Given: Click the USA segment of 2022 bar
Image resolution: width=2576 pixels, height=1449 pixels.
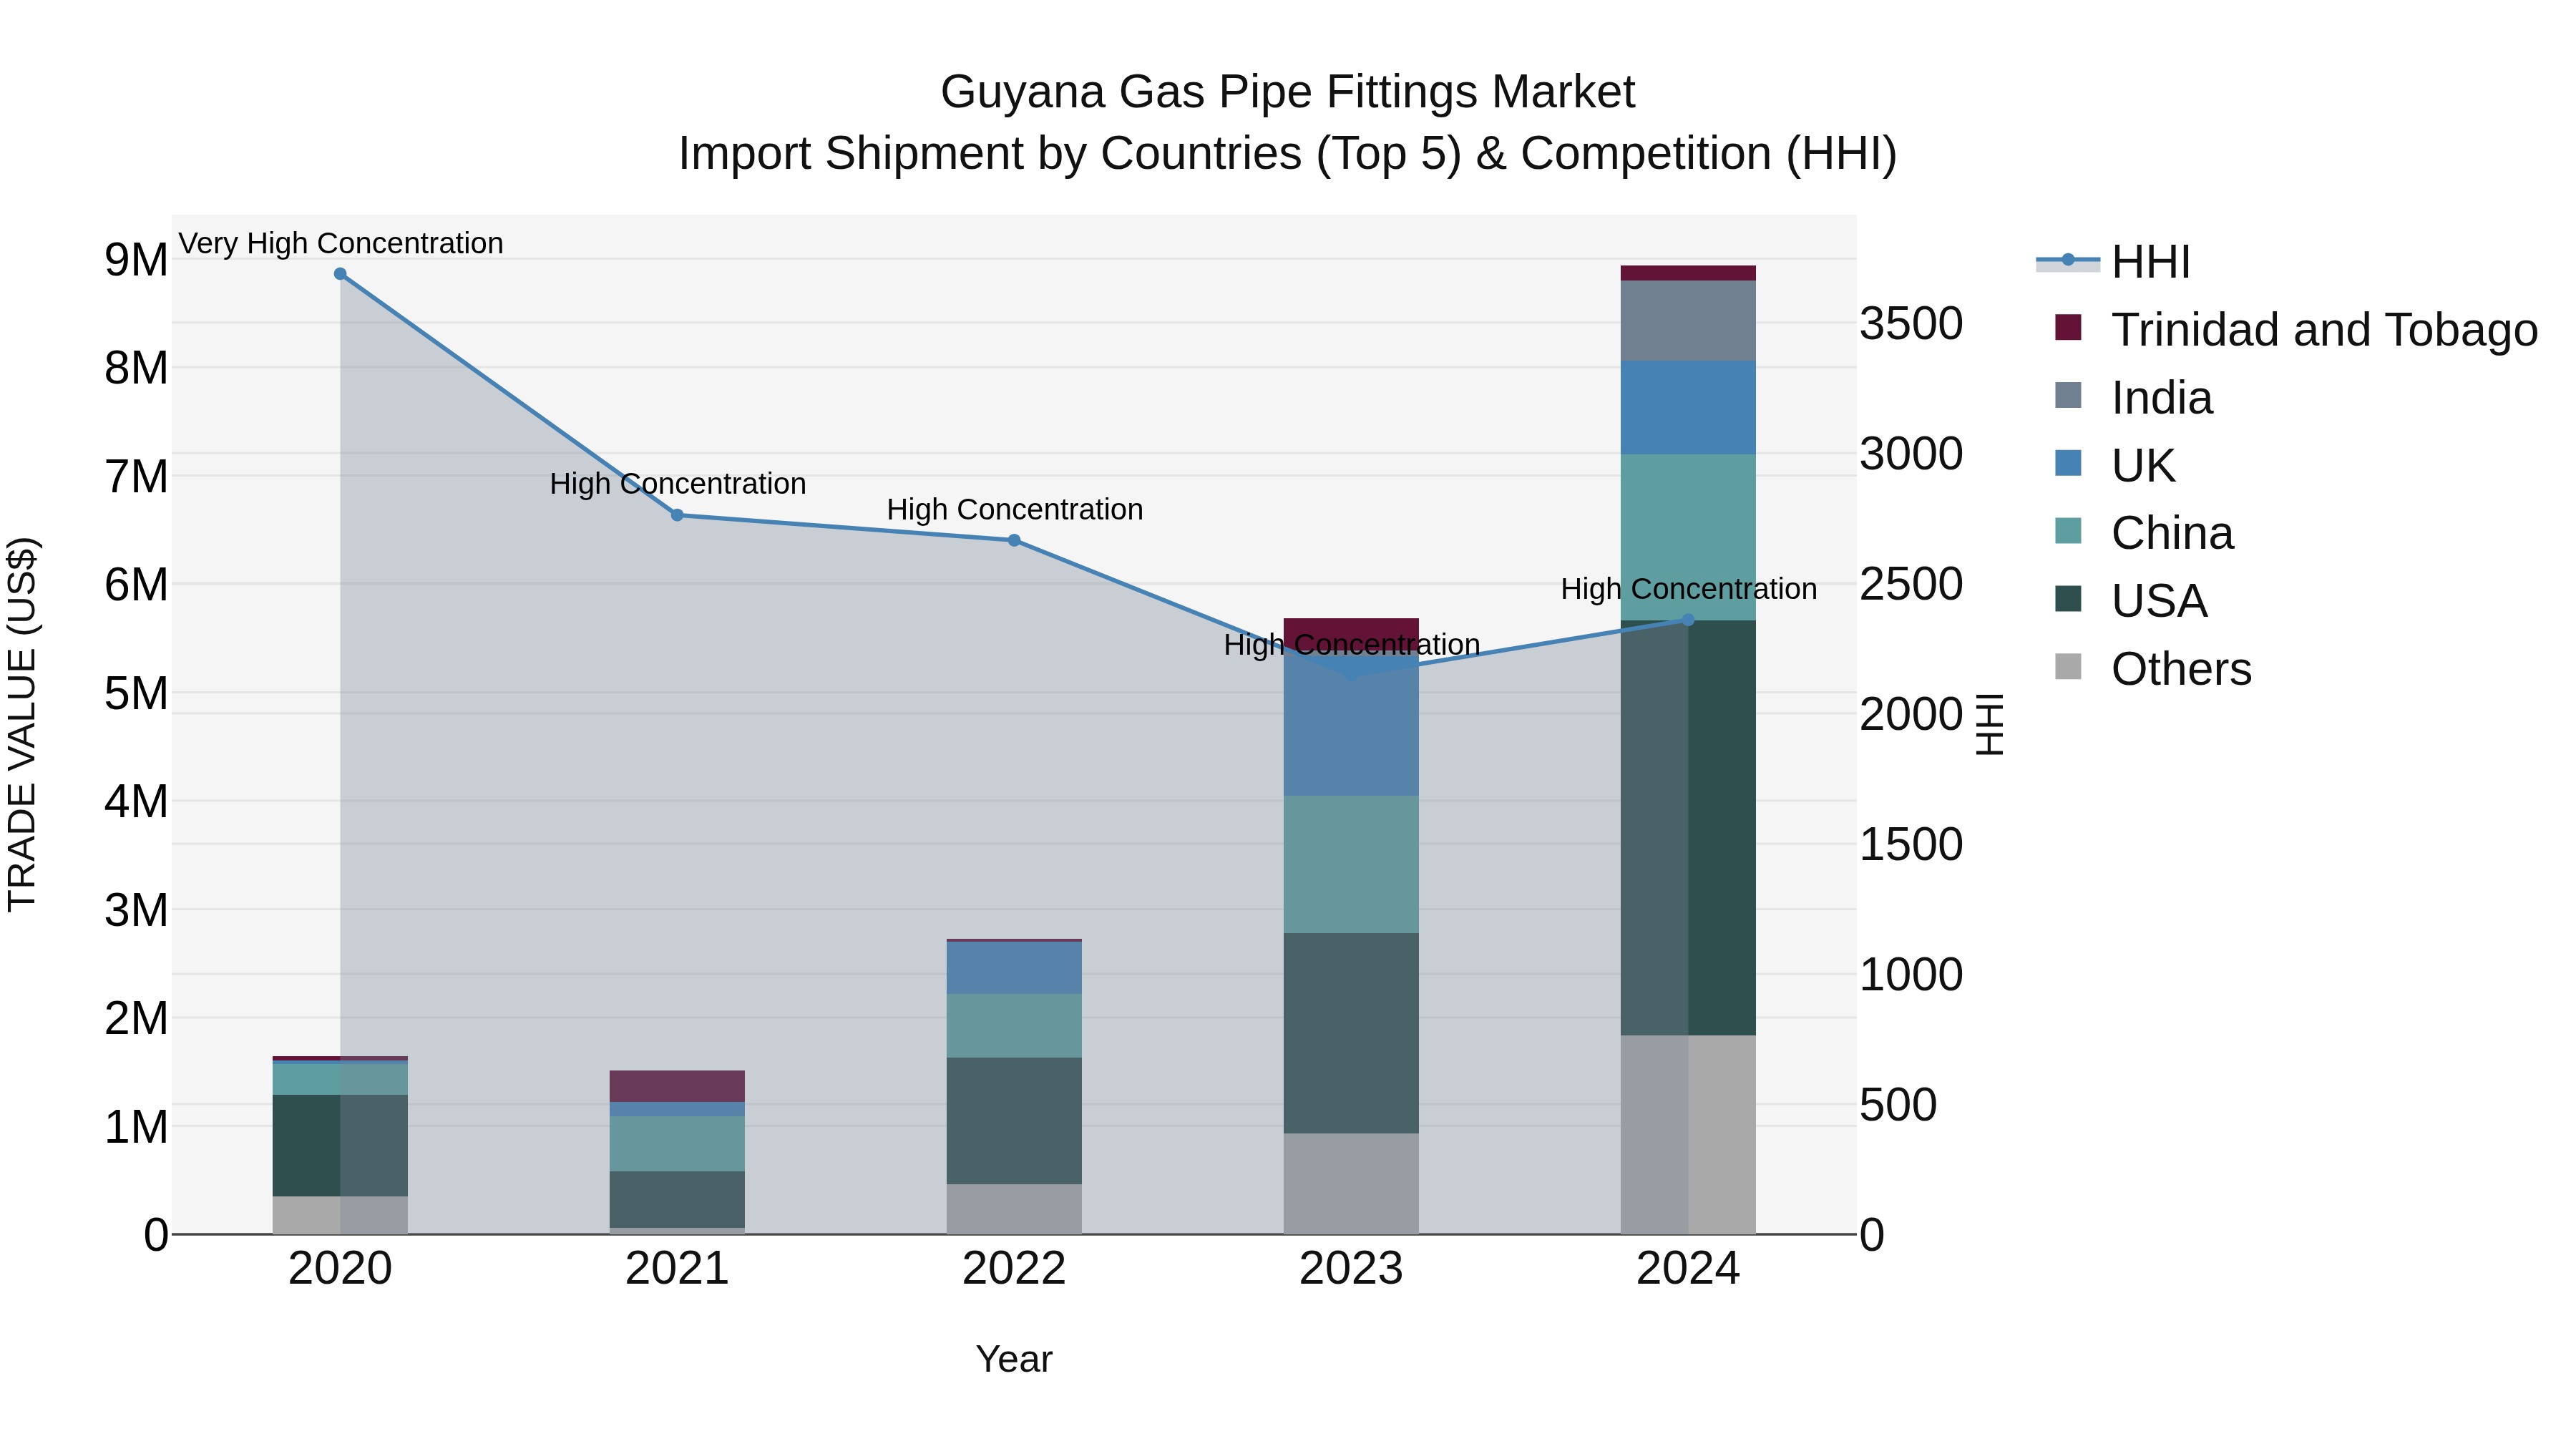Looking at the screenshot, I should [x=1014, y=1121].
